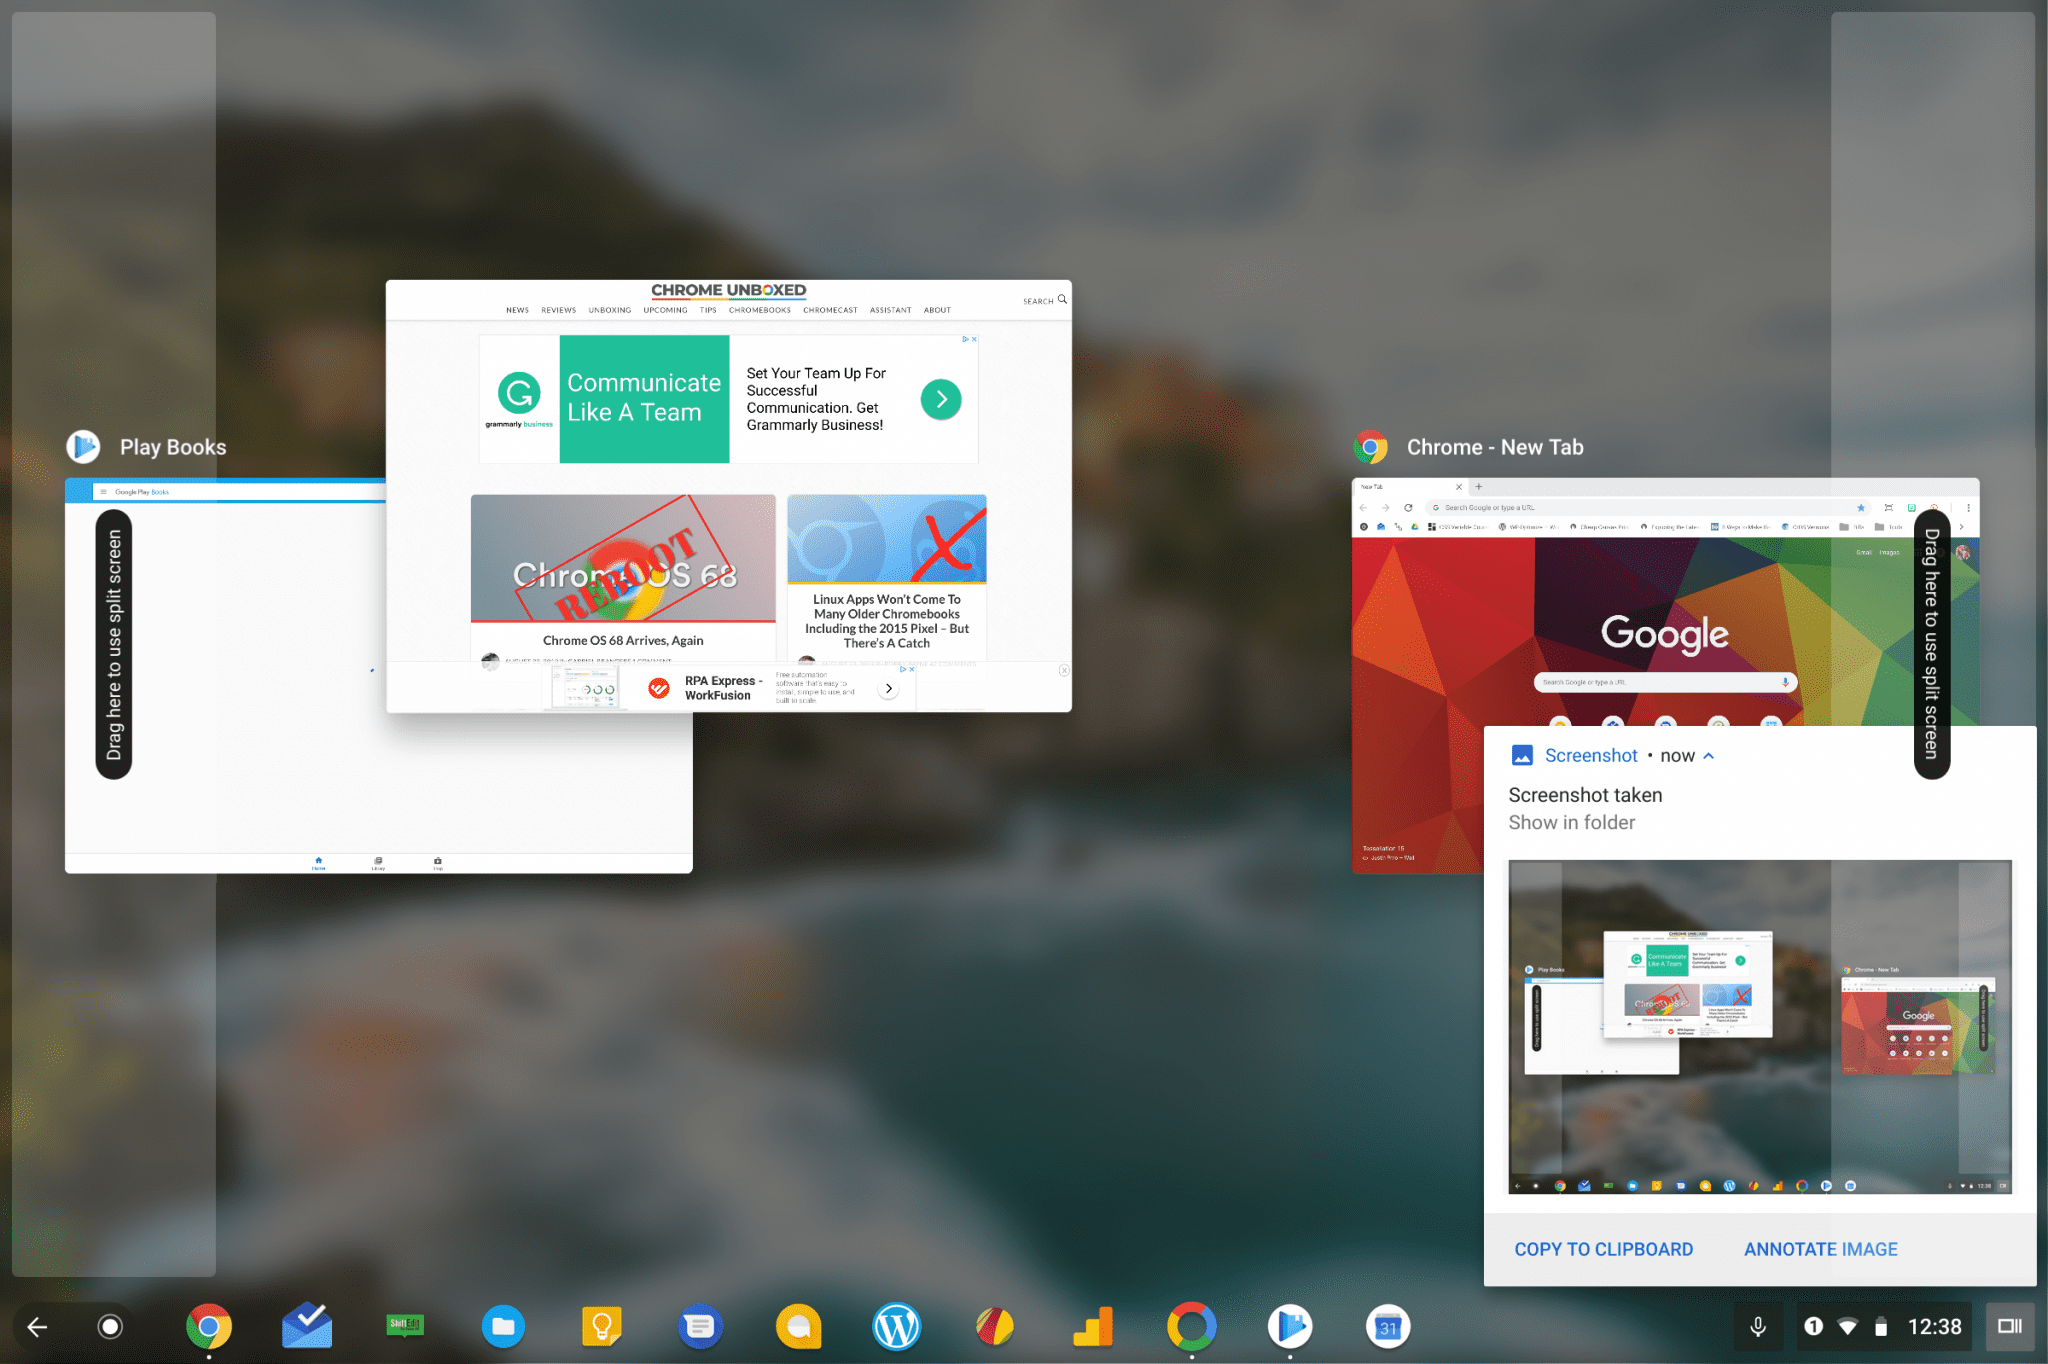
Task: Click COPY TO CLIPBOARD in the notification
Action: click(1603, 1249)
